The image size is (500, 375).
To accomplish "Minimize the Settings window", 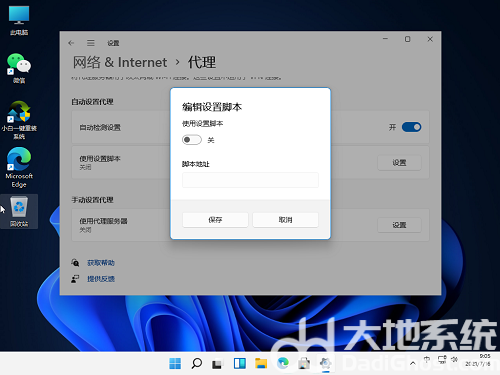I will point(385,39).
